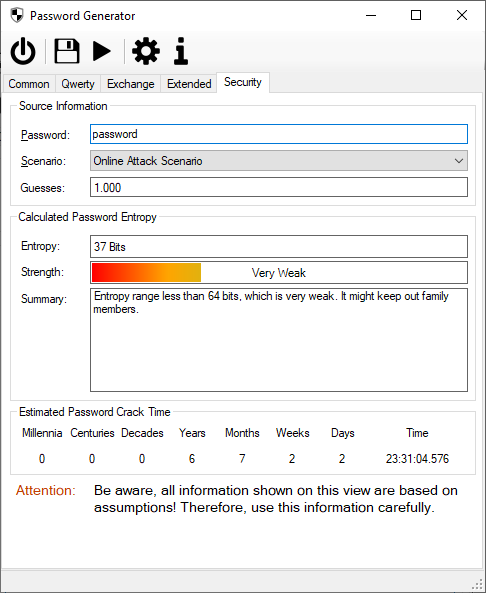
Task: Click the Guesses field showing 1.000
Action: (x=279, y=188)
